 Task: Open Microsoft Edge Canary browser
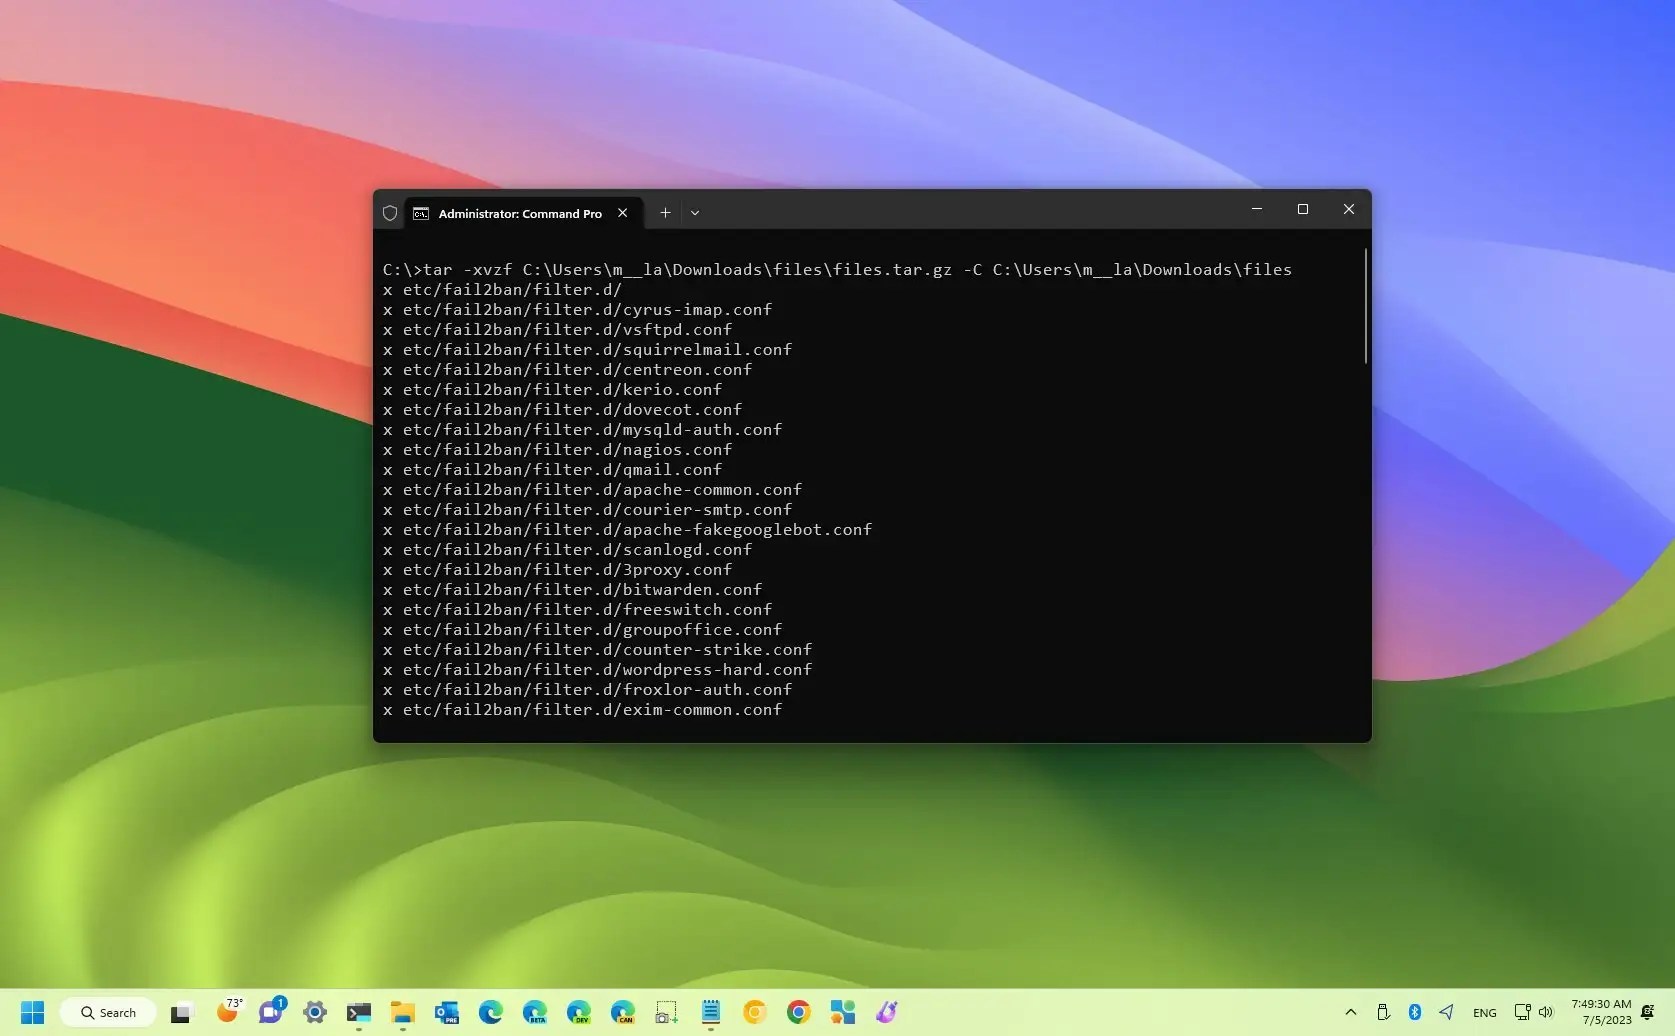coord(622,1012)
